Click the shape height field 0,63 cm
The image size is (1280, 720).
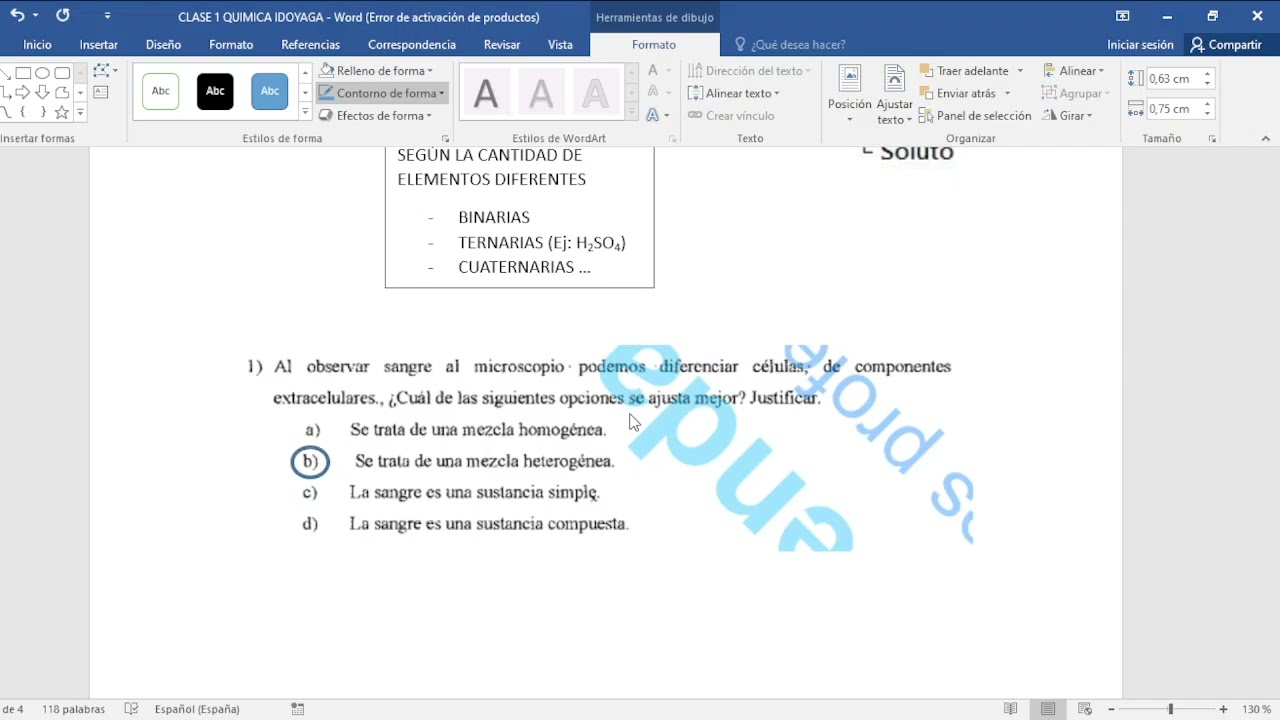point(1172,79)
